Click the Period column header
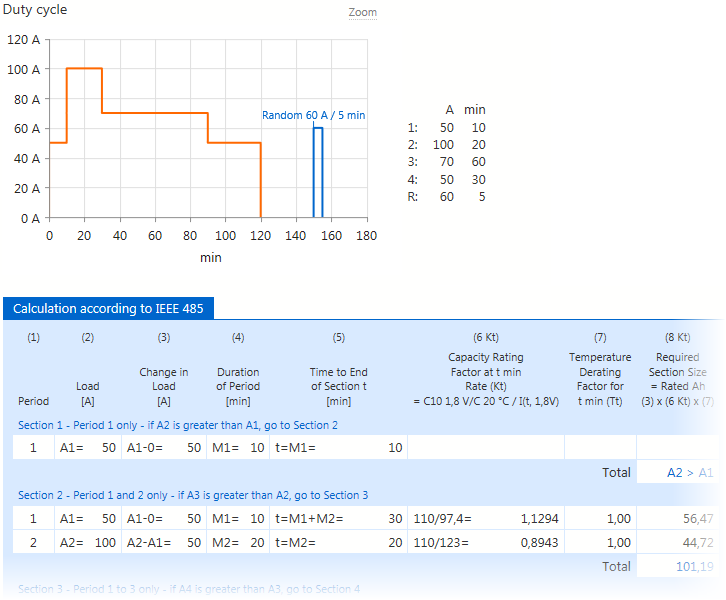Image resolution: width=726 pixels, height=600 pixels. [33, 401]
